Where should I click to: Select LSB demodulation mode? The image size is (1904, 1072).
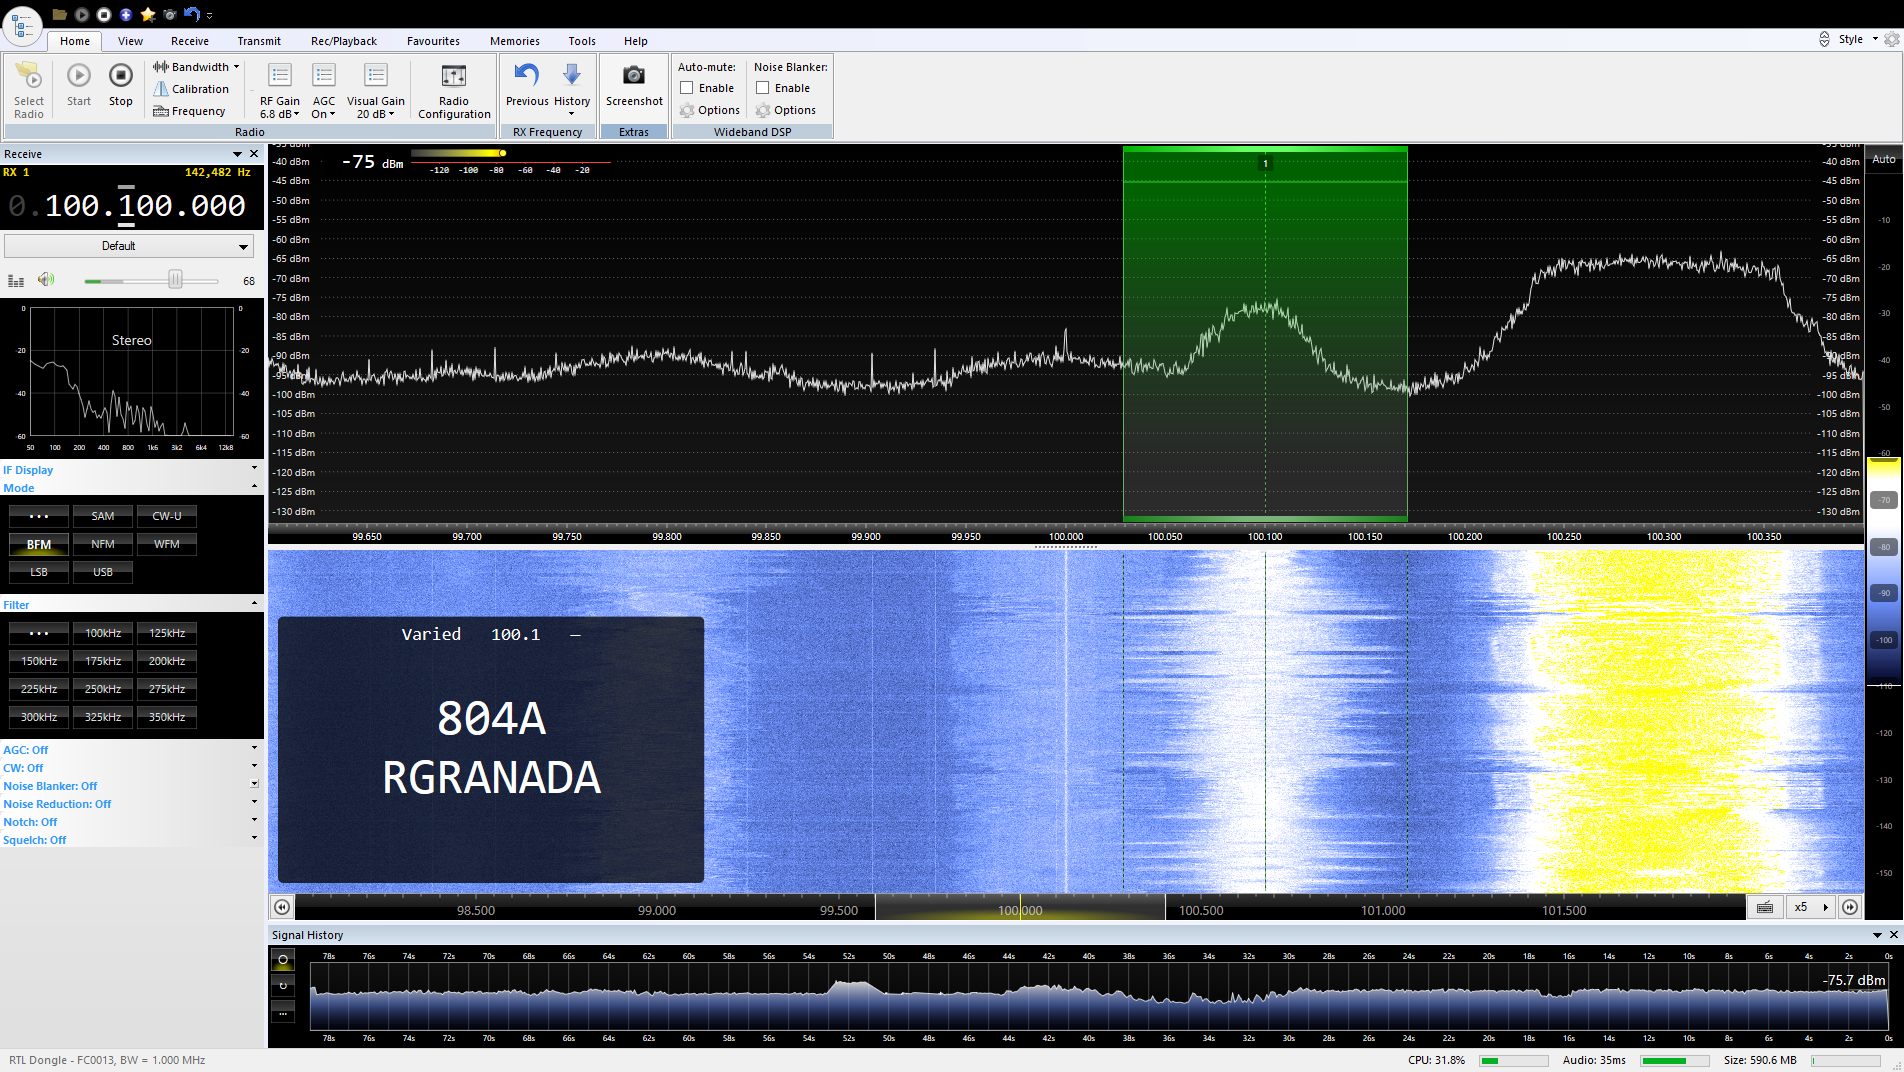tap(39, 572)
